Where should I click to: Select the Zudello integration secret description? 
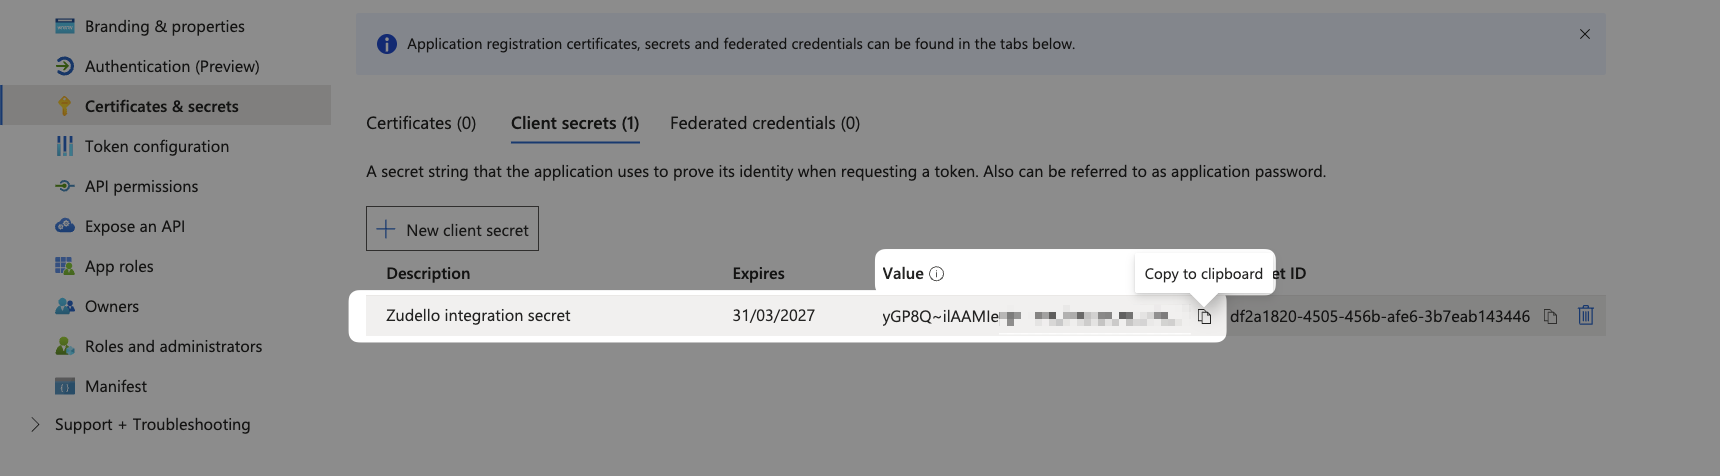point(478,315)
